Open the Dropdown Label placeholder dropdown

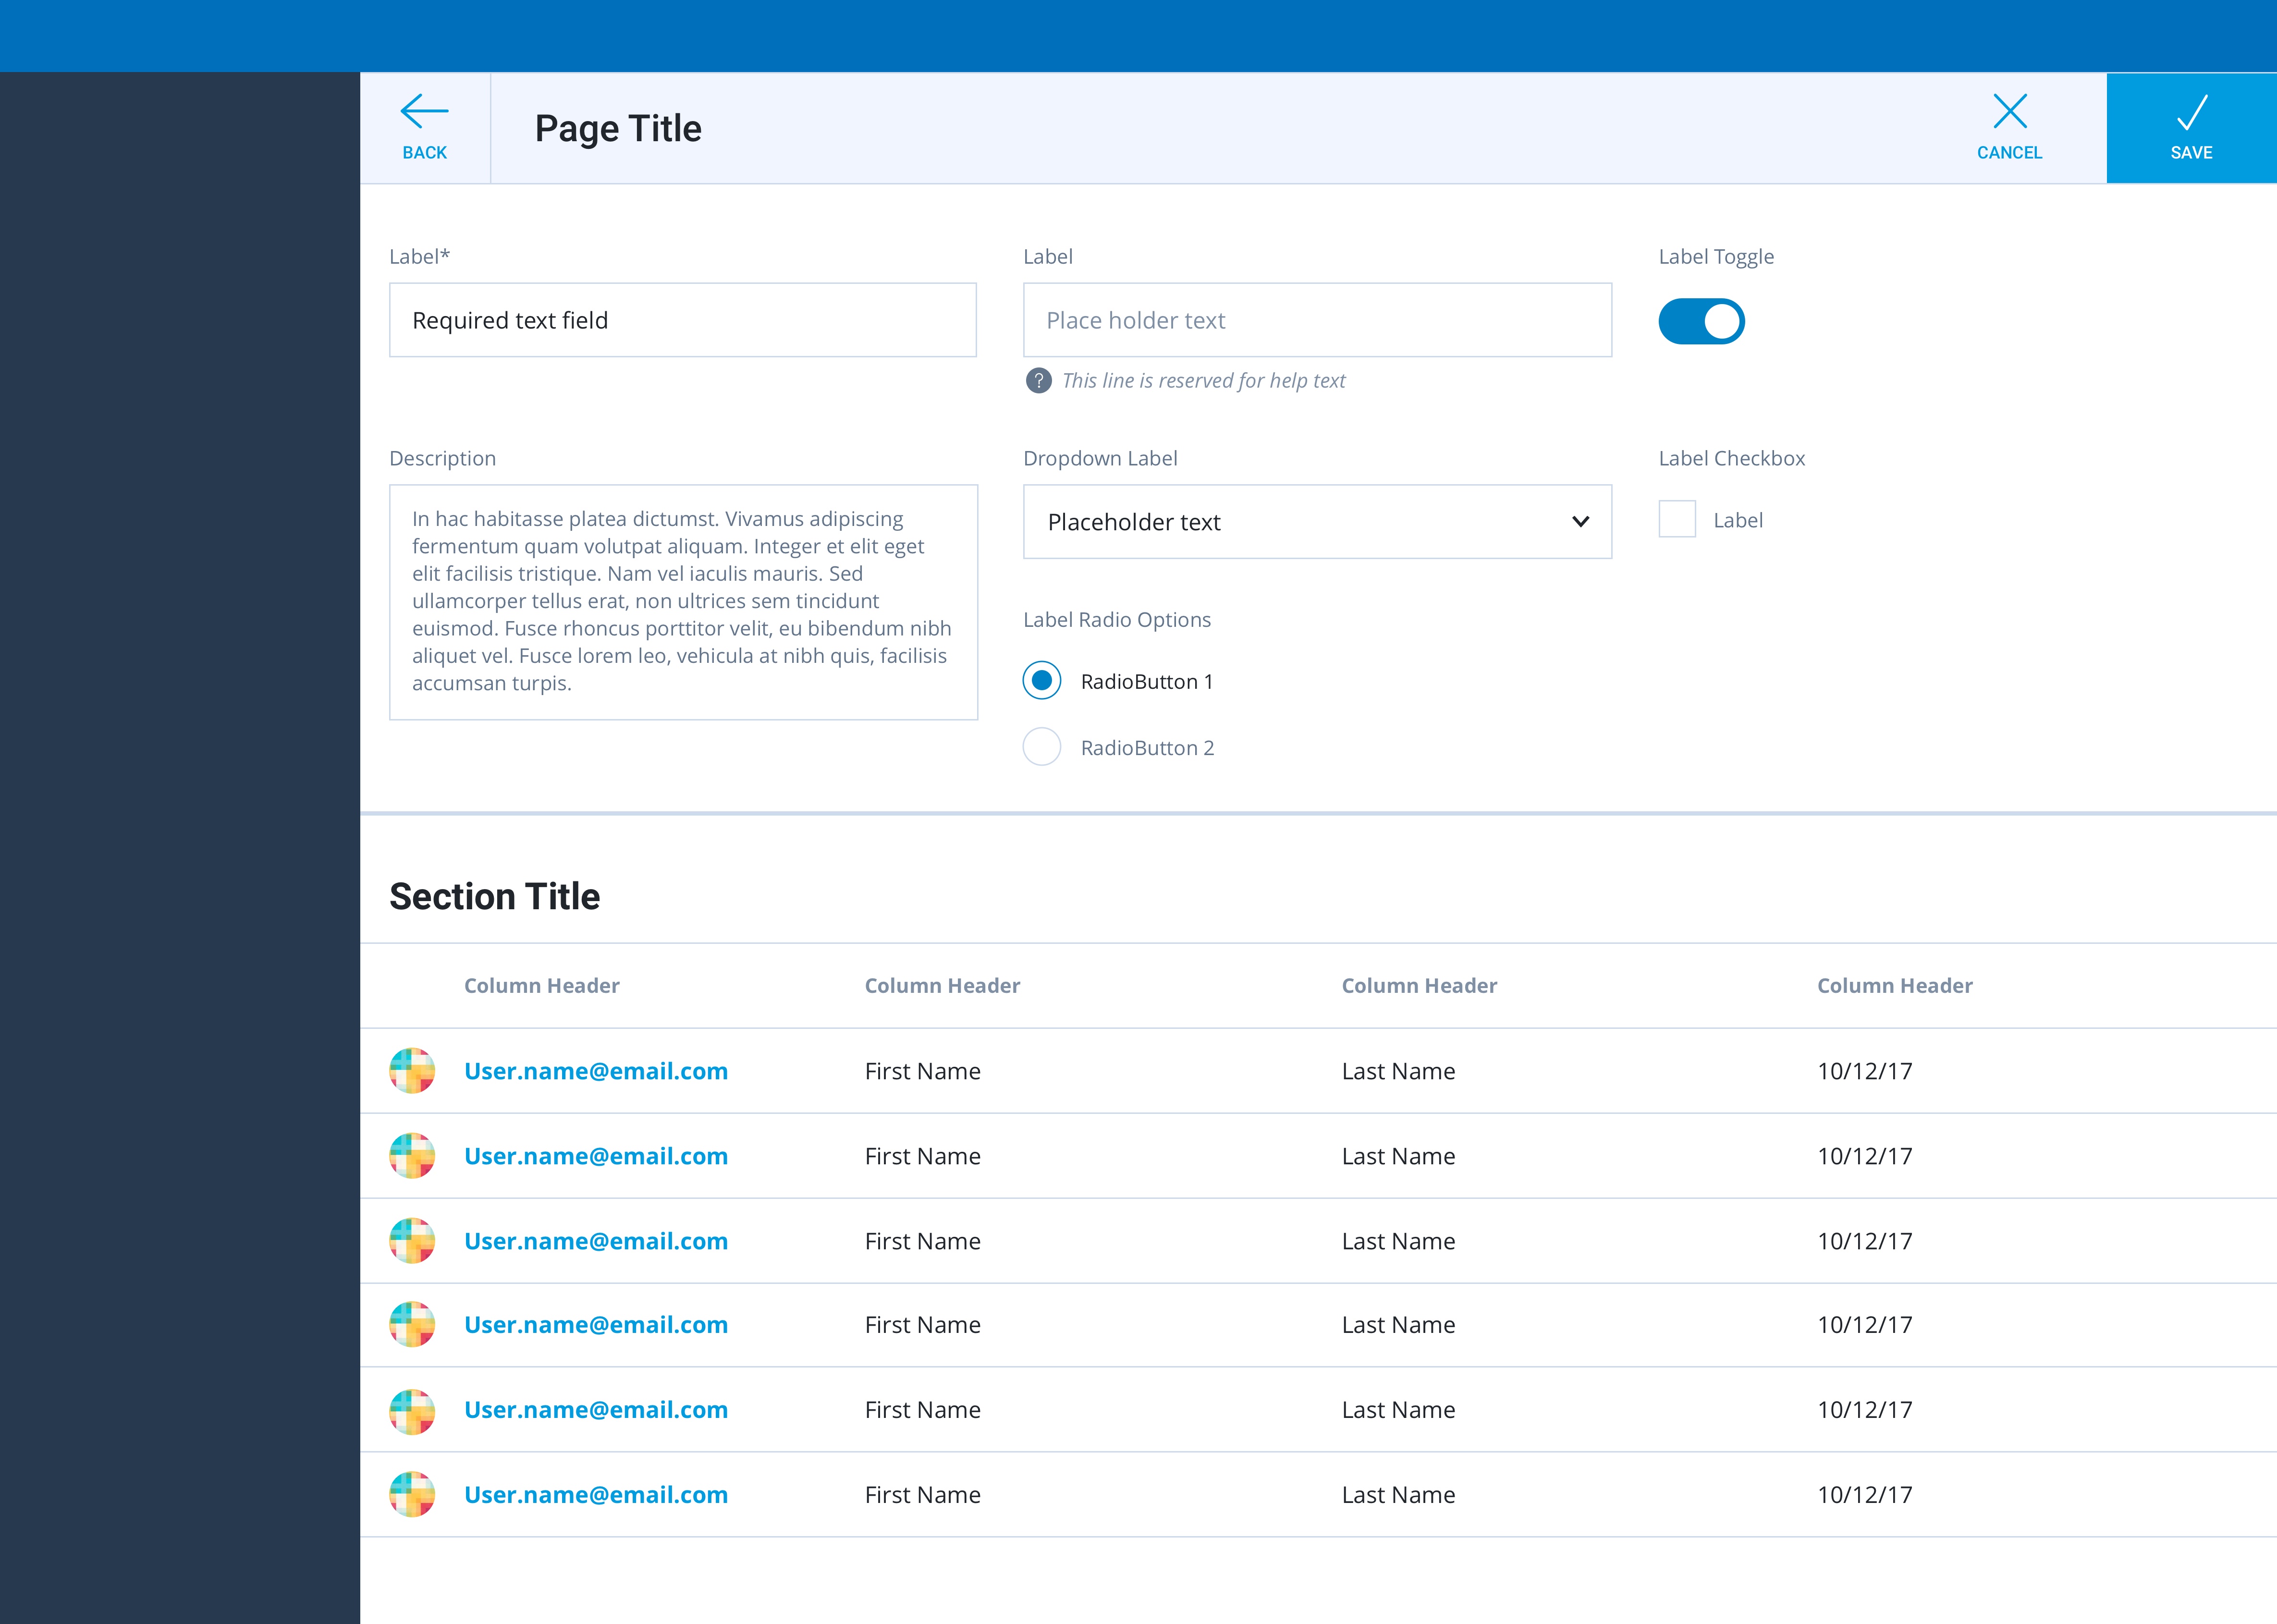(1317, 521)
